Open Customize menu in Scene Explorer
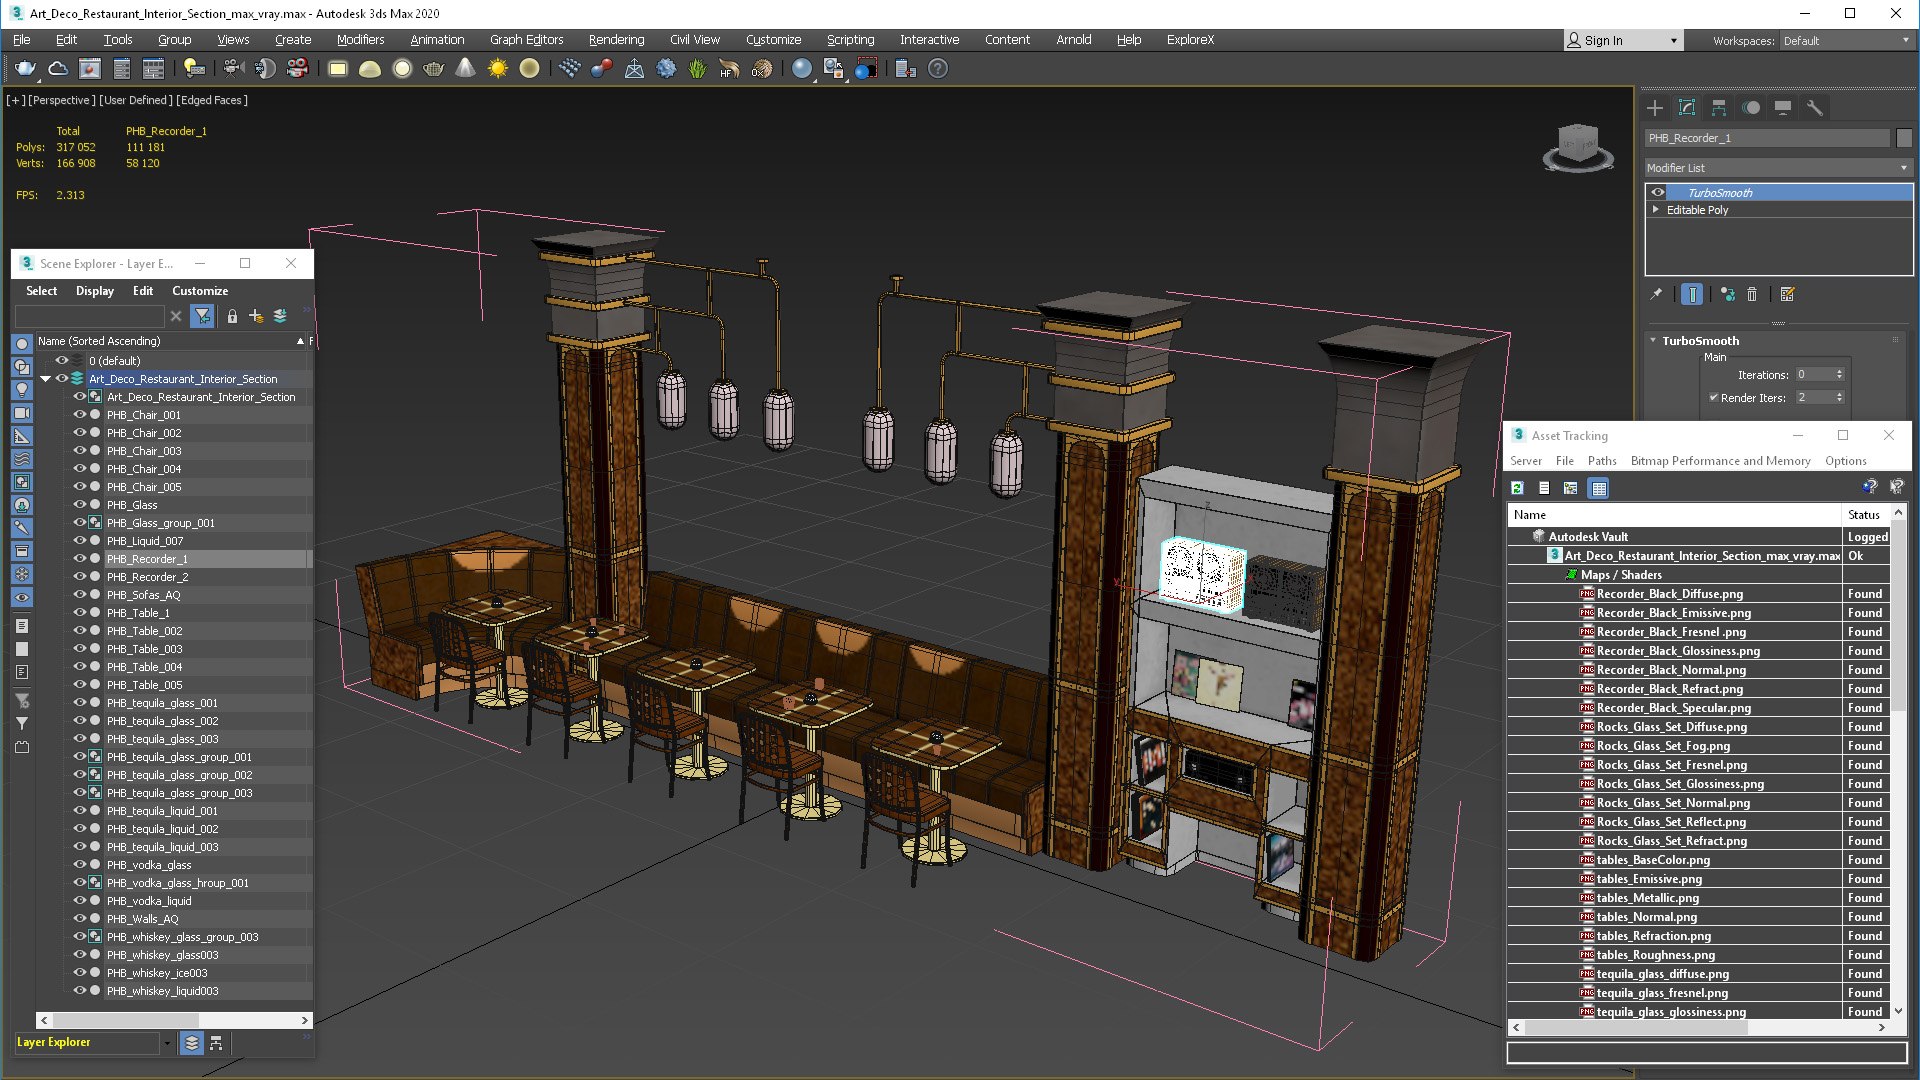The height and width of the screenshot is (1080, 1920). [x=200, y=291]
